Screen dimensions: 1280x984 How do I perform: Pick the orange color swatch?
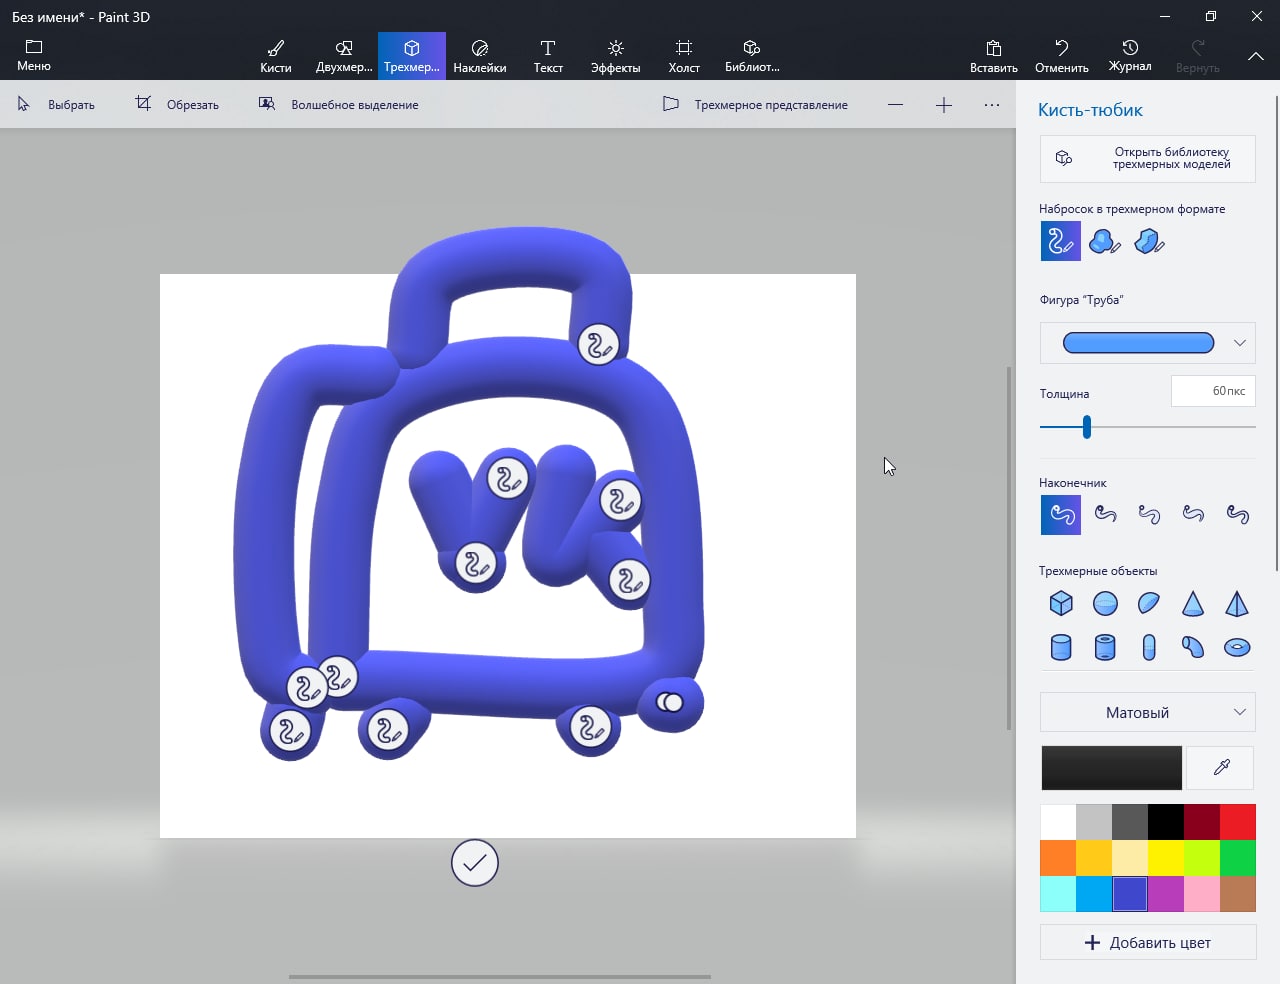point(1058,858)
